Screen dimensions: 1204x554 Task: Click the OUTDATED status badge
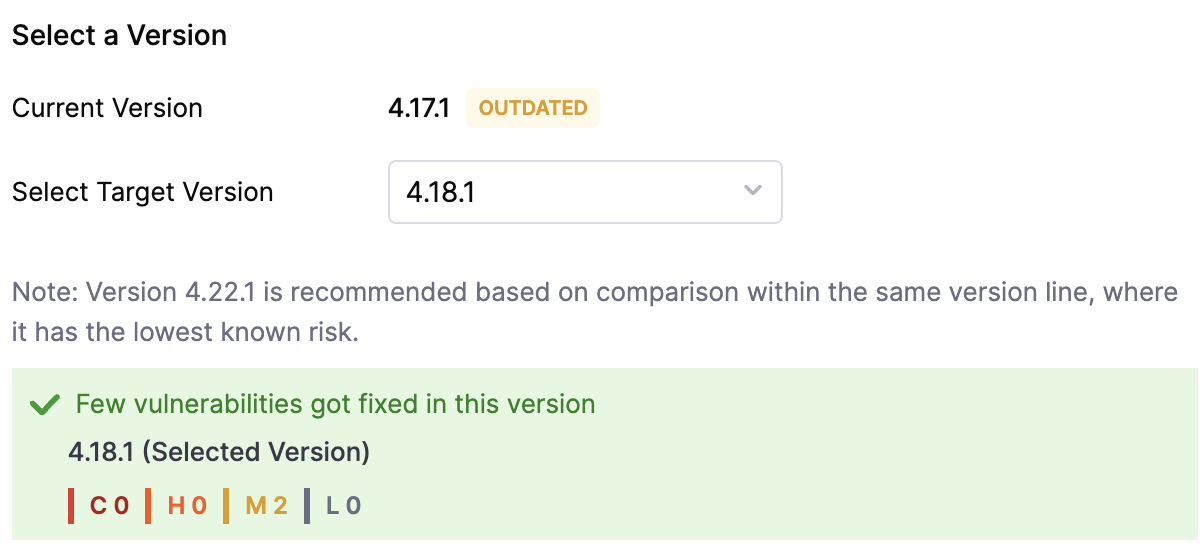pos(533,108)
